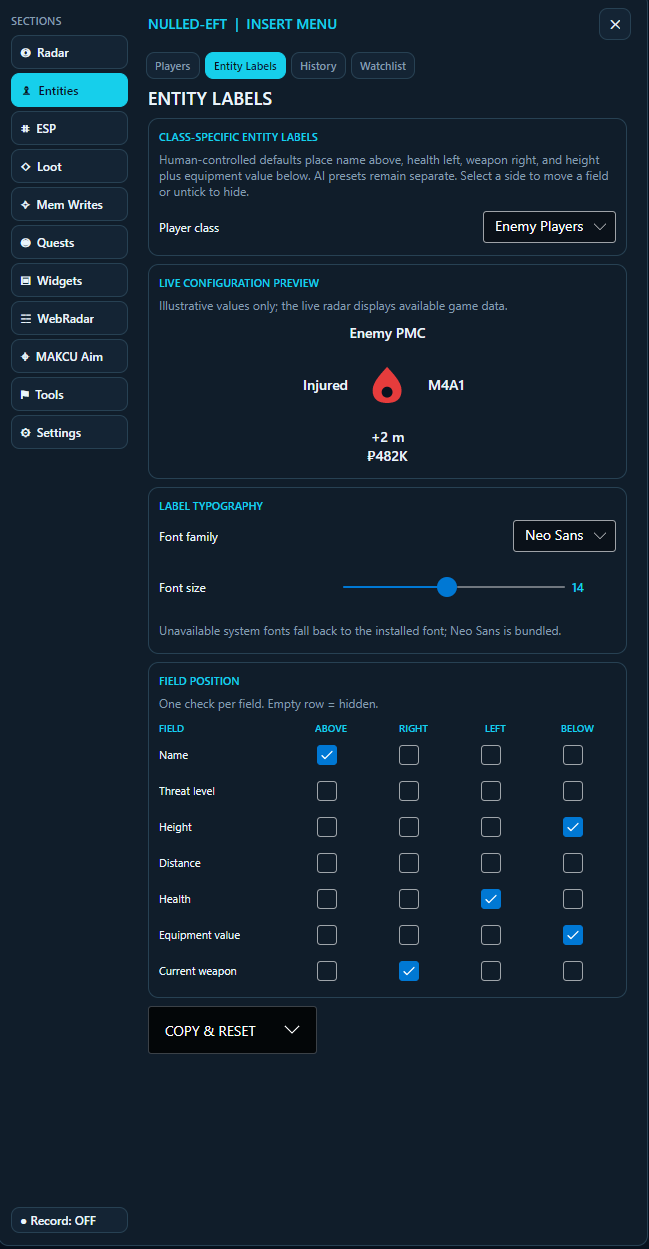Click the M4A1 weapon preview label
This screenshot has width=649, height=1249.
point(446,385)
